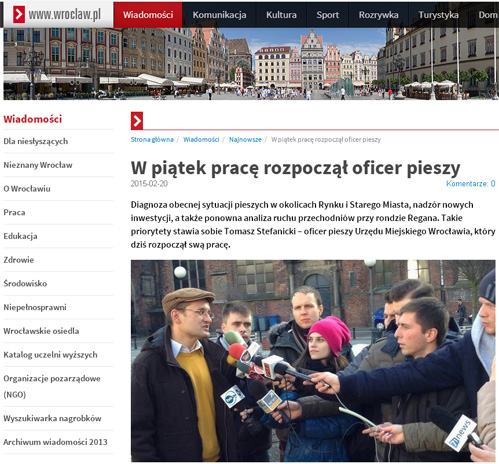Open the Turystyka menu item
Viewport: 499px width, 464px height.
[x=438, y=15]
